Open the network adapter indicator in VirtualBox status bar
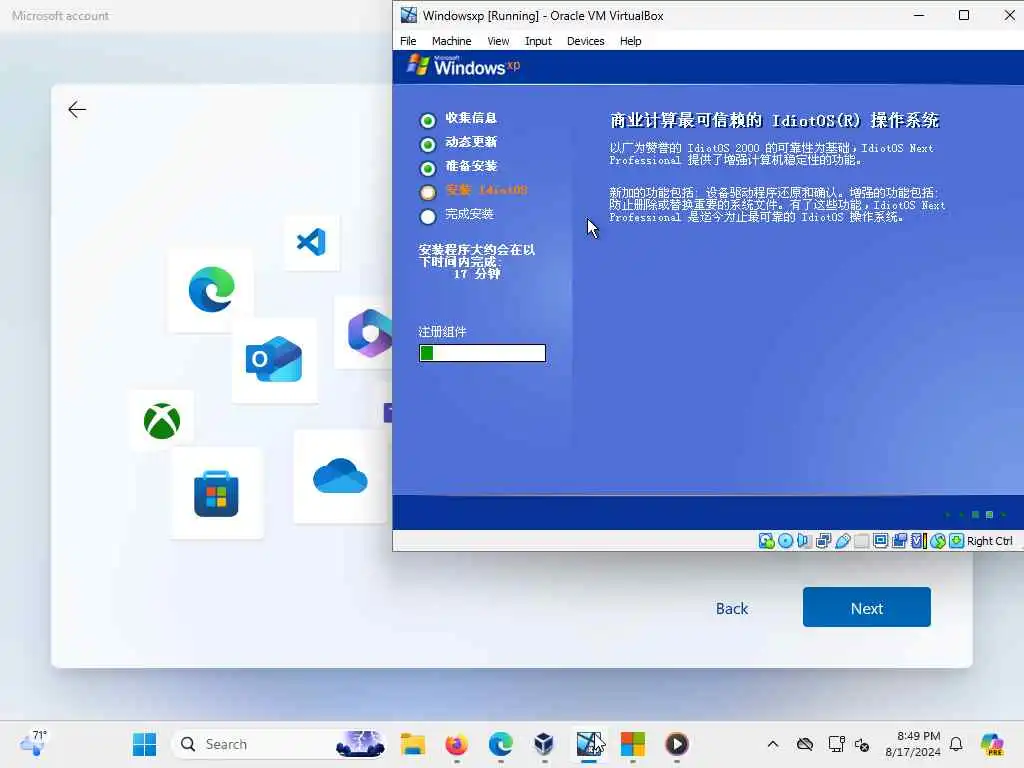 (x=823, y=541)
